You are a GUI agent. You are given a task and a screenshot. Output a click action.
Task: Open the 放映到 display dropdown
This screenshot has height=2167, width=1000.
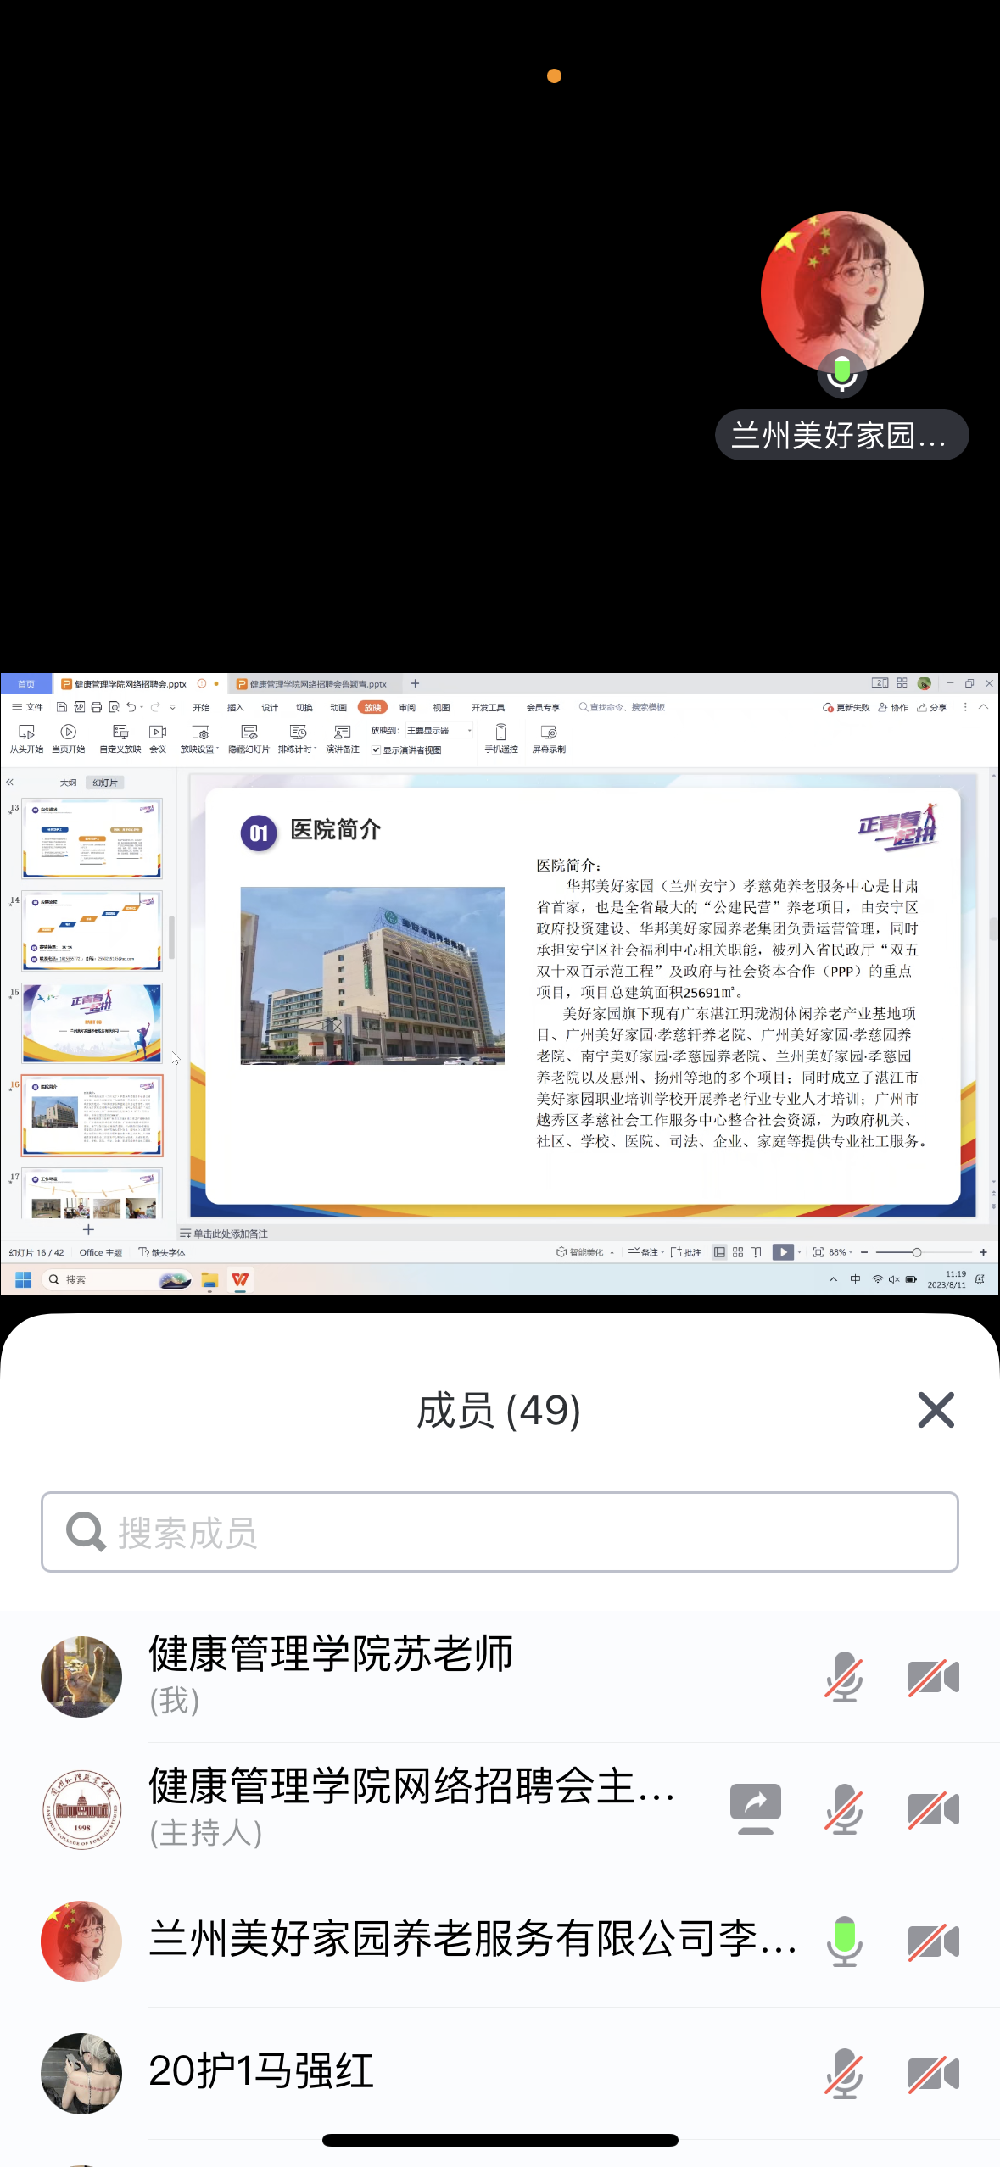[x=469, y=731]
